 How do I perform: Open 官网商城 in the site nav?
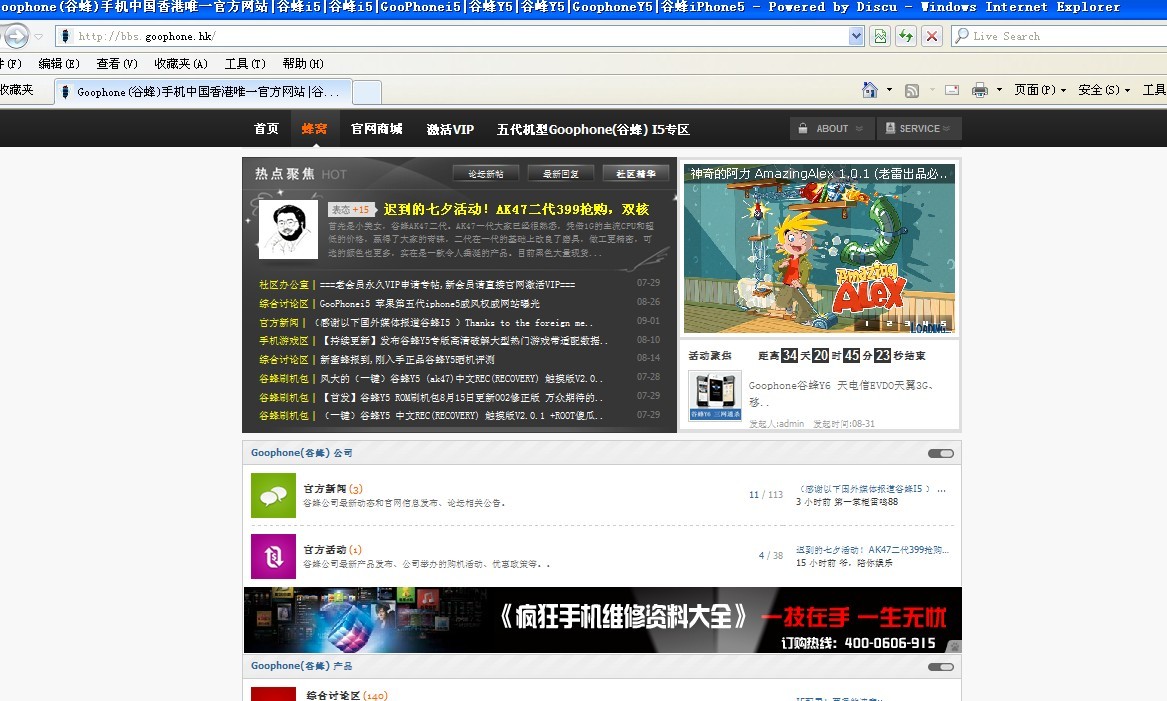coord(377,129)
